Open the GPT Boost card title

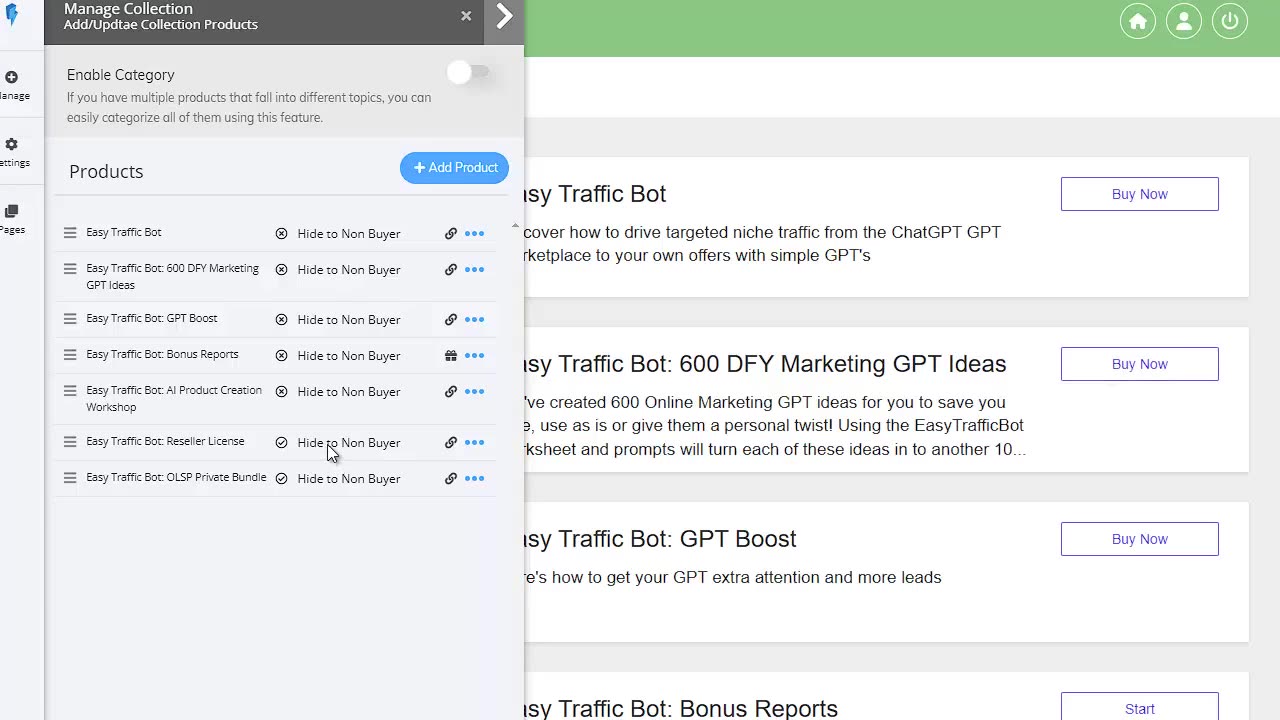pos(660,538)
